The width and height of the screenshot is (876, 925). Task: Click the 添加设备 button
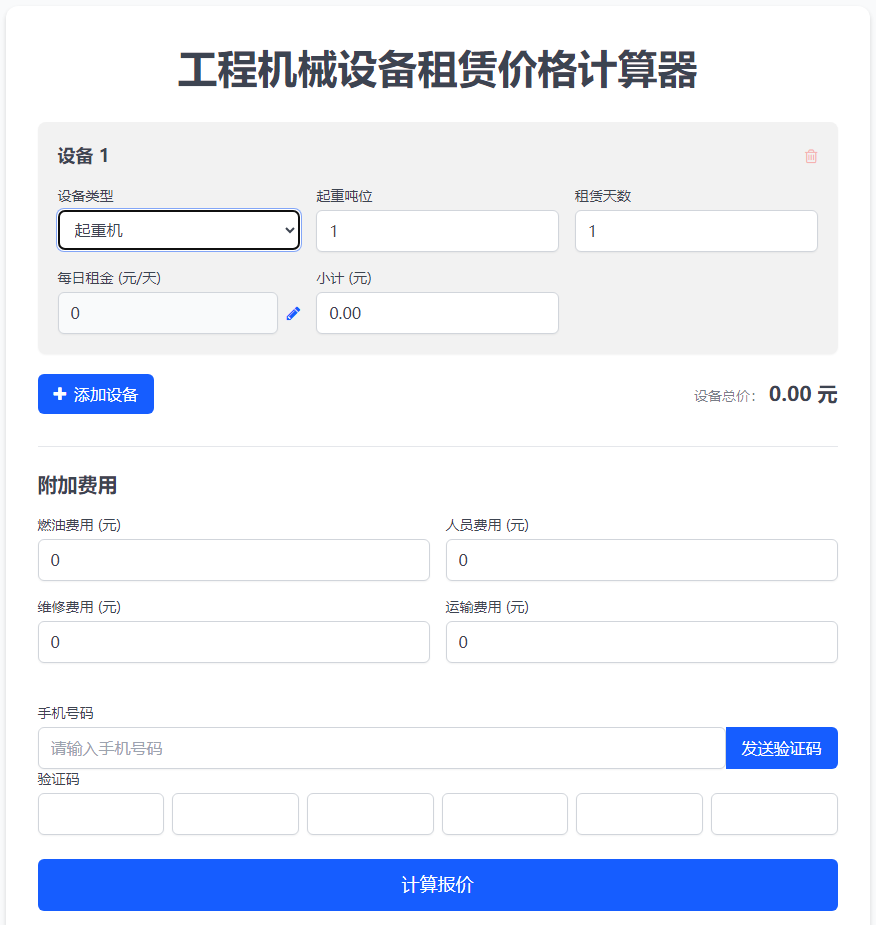point(96,394)
